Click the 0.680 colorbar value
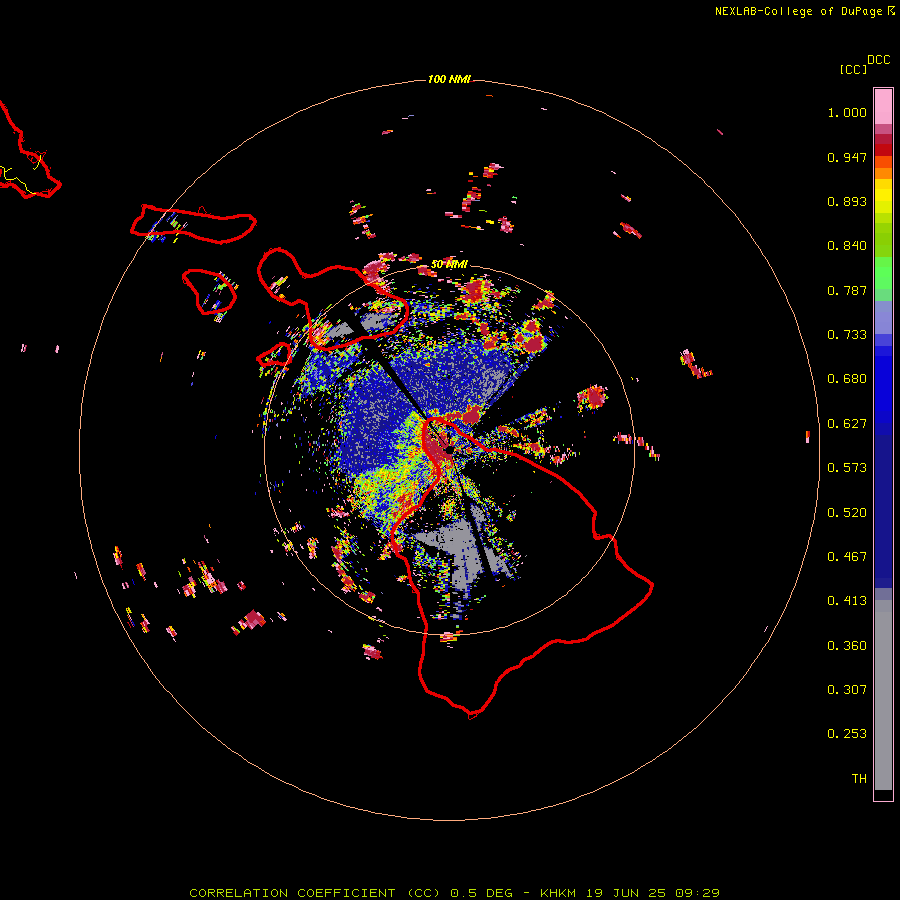Viewport: 900px width, 900px height. pyautogui.click(x=847, y=379)
